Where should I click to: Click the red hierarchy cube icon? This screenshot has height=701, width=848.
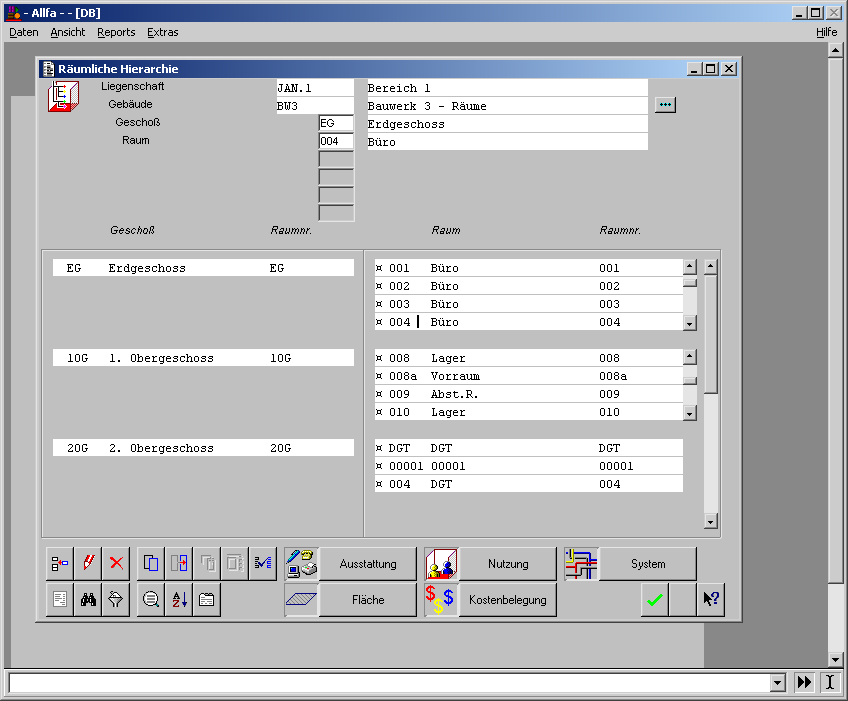click(63, 96)
